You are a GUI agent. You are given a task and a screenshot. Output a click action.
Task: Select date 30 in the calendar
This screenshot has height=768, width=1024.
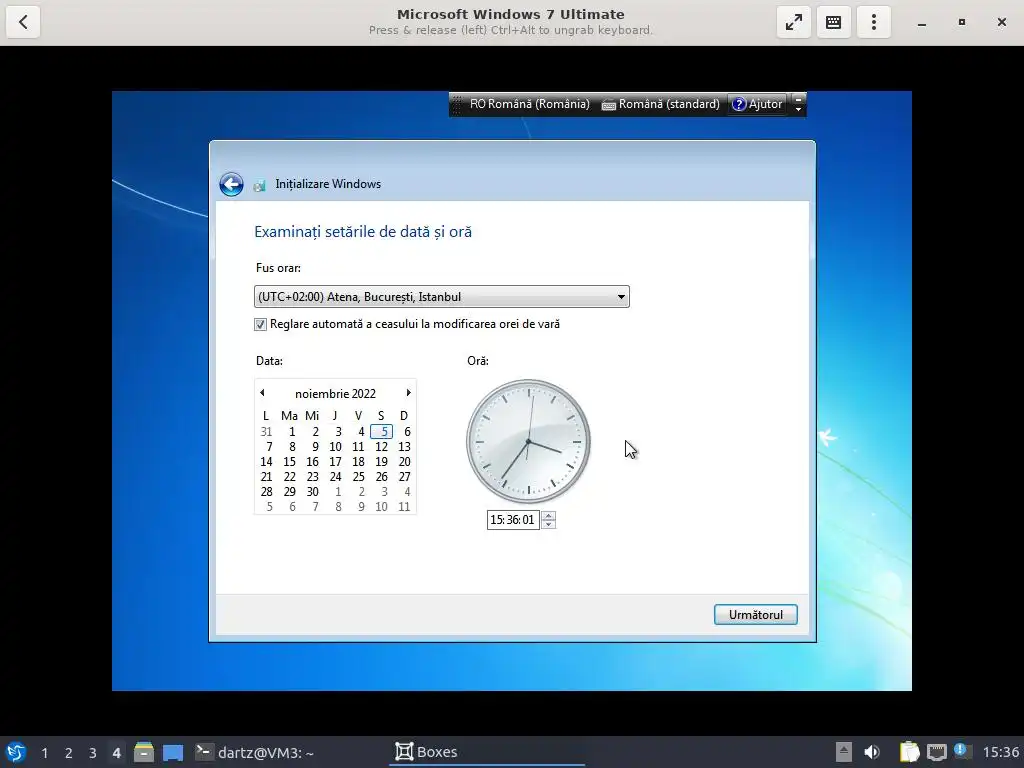point(312,492)
